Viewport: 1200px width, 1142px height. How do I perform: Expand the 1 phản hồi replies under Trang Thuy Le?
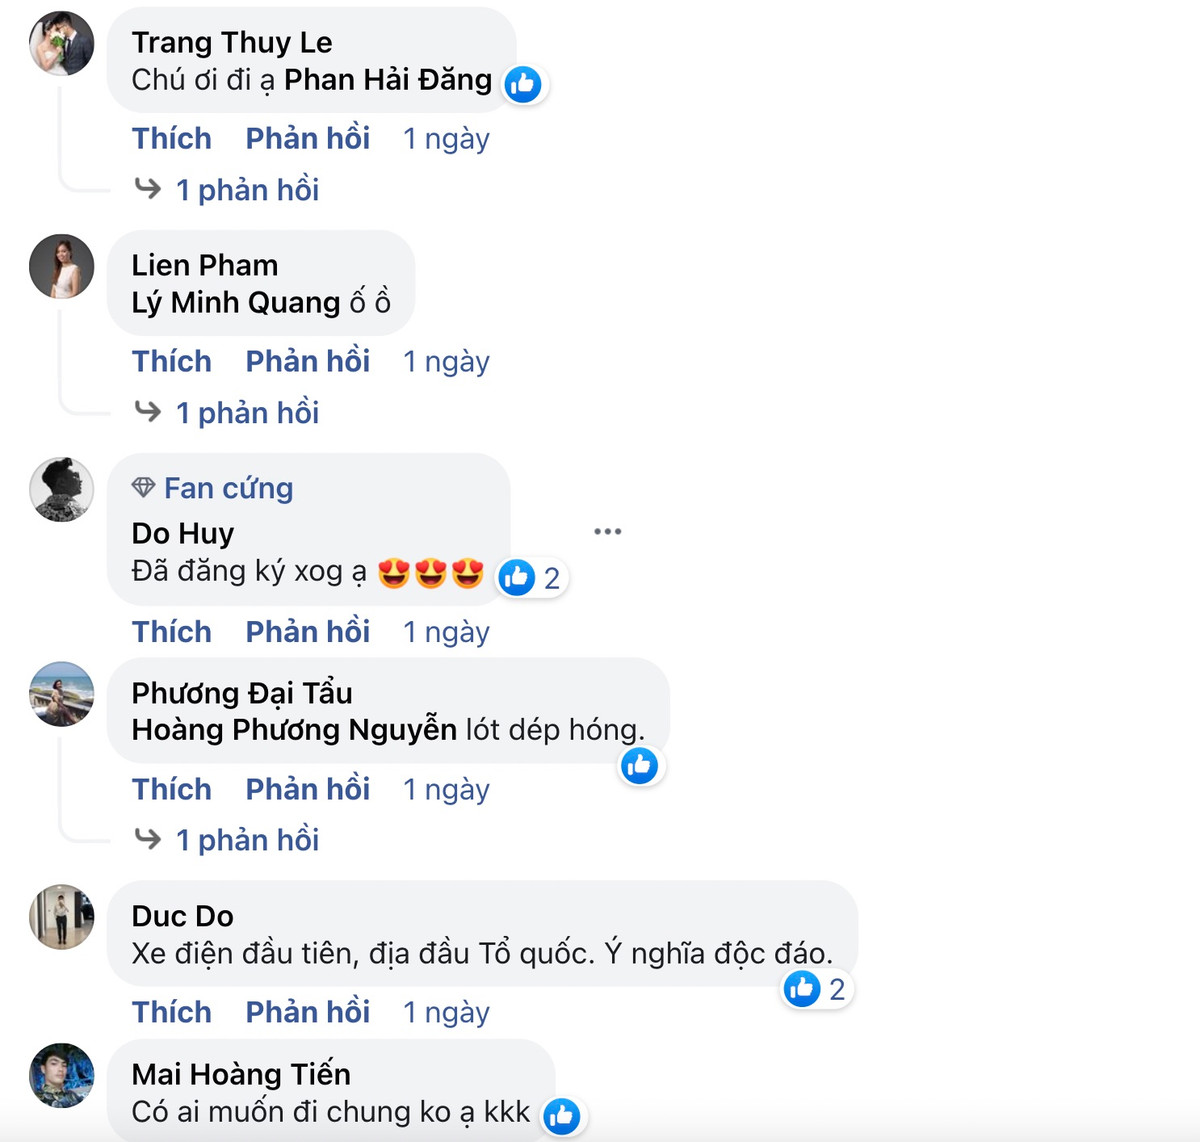(x=247, y=189)
